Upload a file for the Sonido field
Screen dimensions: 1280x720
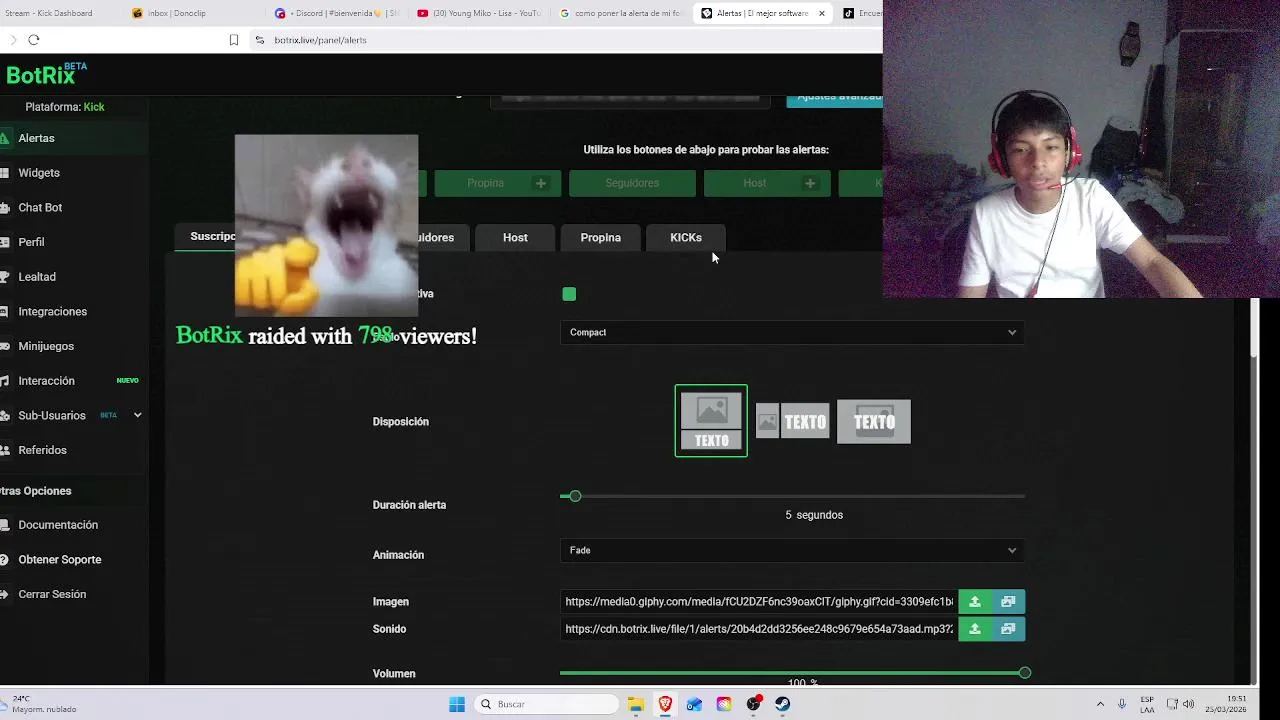pos(974,629)
